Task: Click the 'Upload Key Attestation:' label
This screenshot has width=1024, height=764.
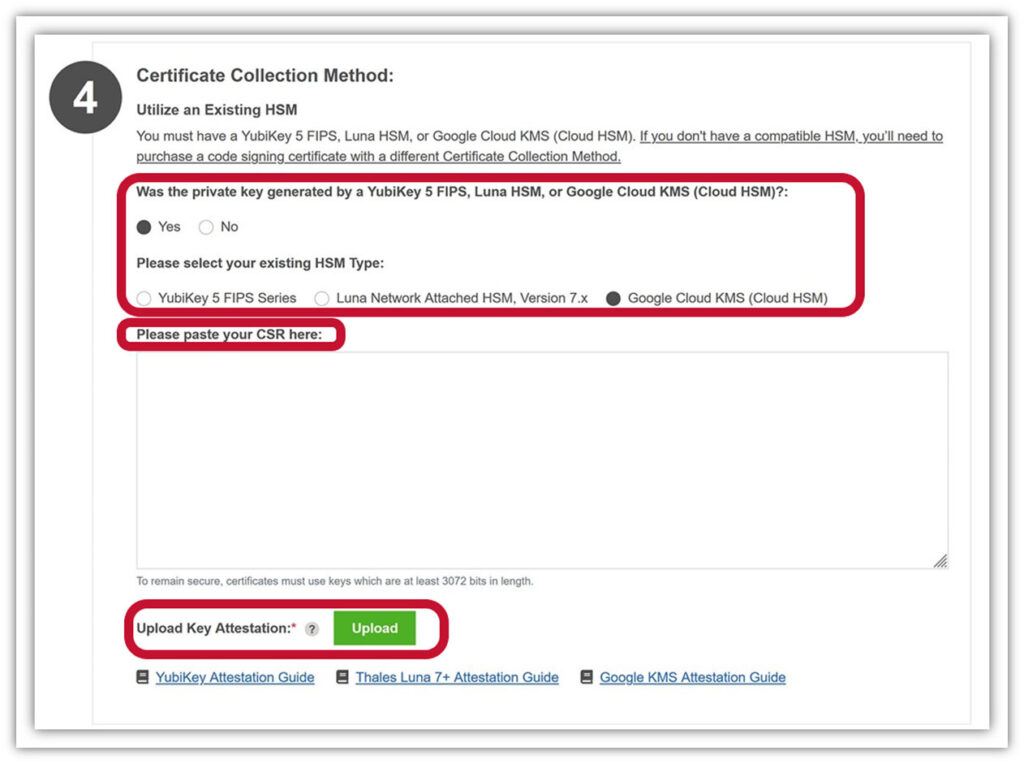Action: tap(216, 628)
